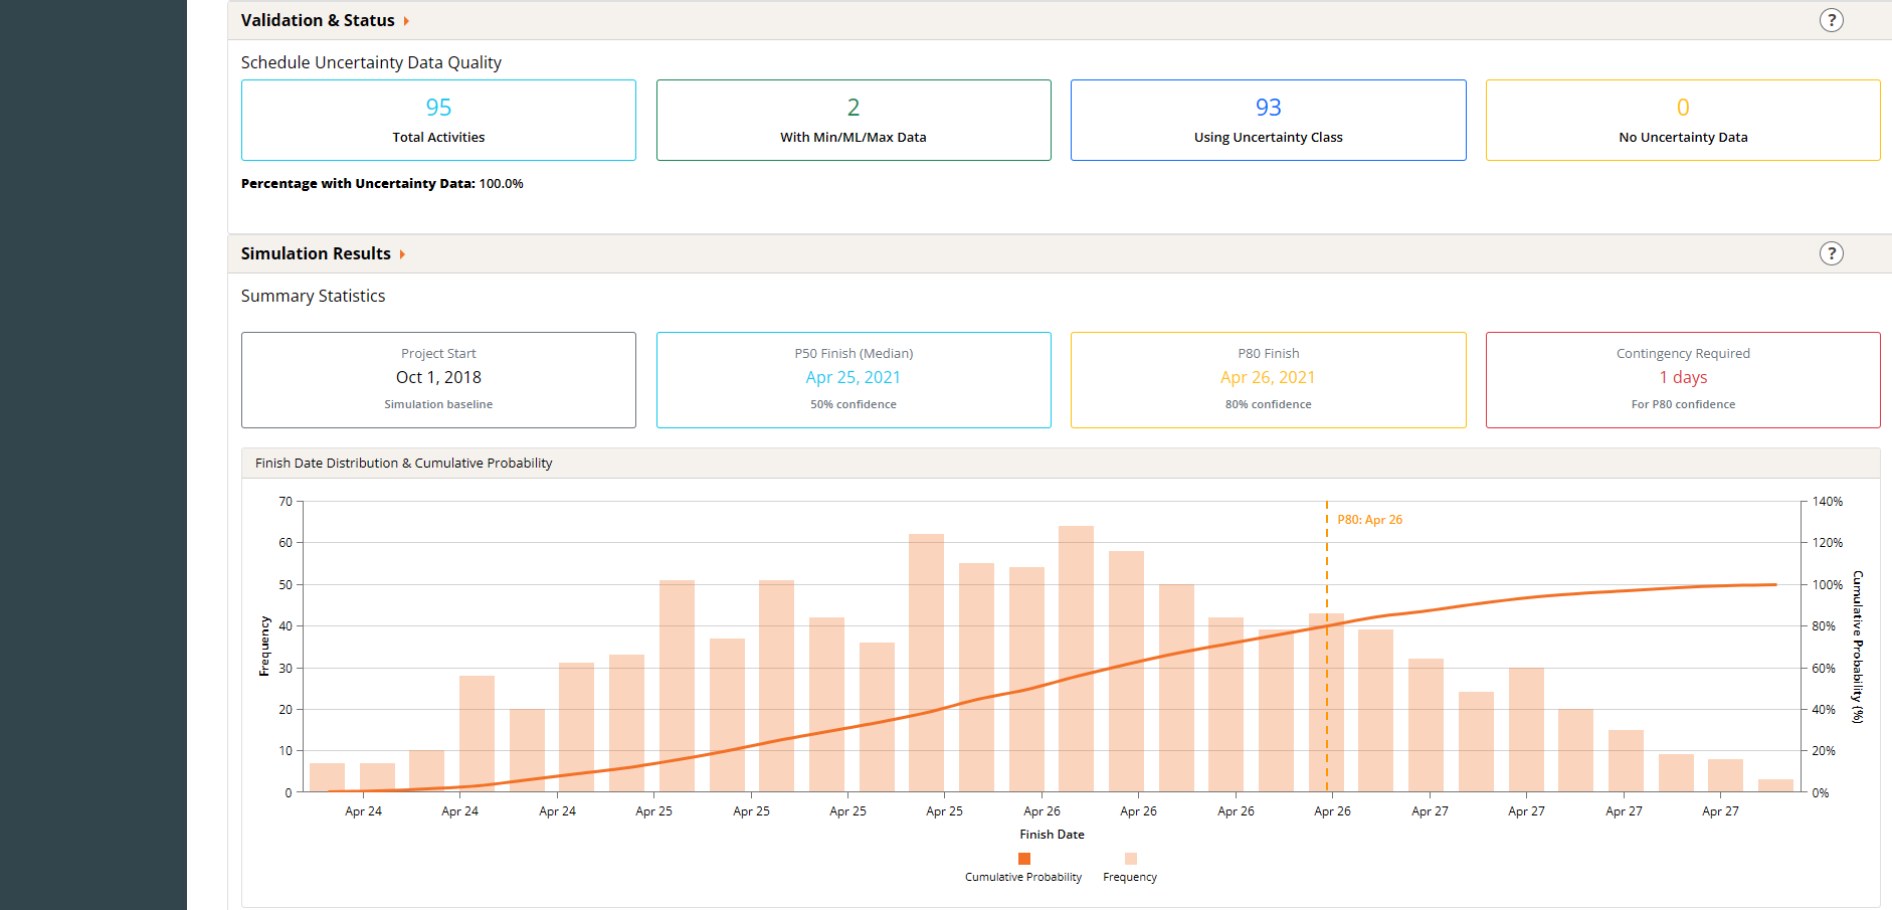1892x910 pixels.
Task: Select the With Min/ML/Max Data card
Action: pyautogui.click(x=853, y=120)
